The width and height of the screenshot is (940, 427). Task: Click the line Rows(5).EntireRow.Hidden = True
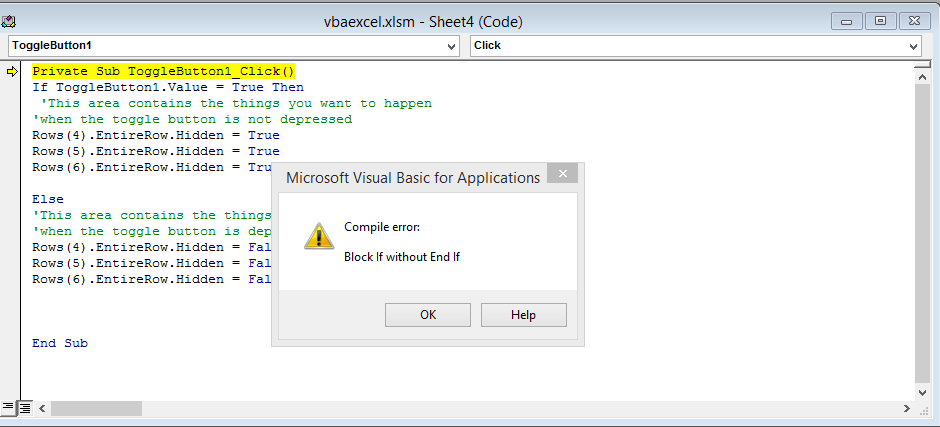(156, 151)
